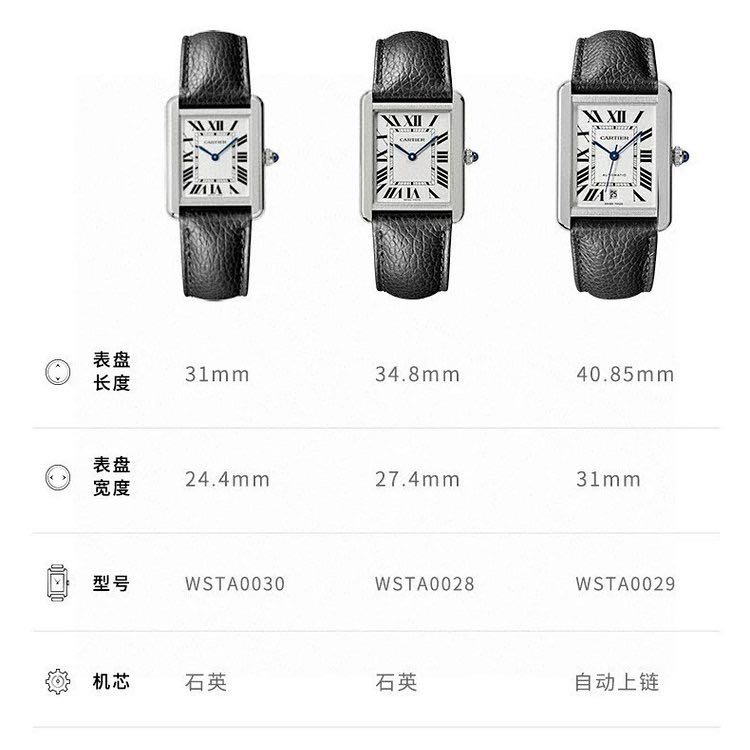Click the 表盘宽度 label
This screenshot has height=750, width=750.
pyautogui.click(x=111, y=476)
